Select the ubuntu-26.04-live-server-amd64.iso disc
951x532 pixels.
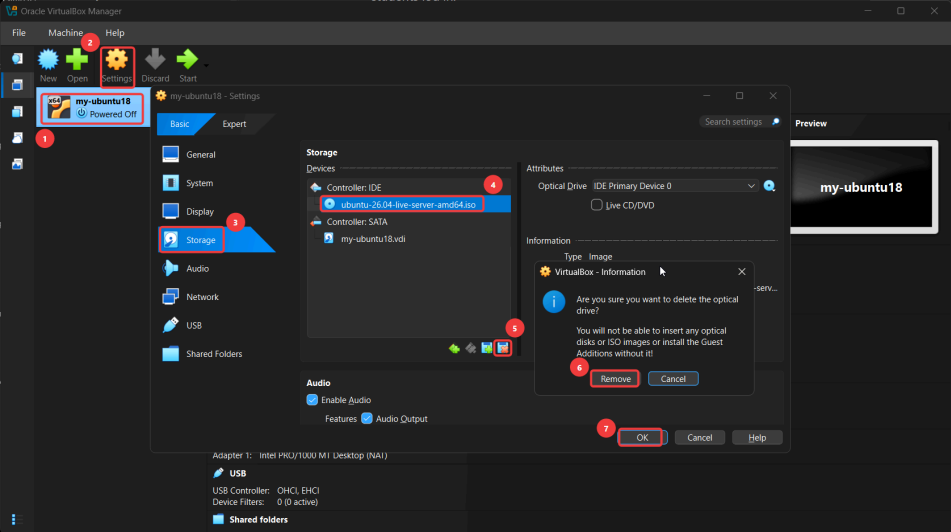pos(409,204)
